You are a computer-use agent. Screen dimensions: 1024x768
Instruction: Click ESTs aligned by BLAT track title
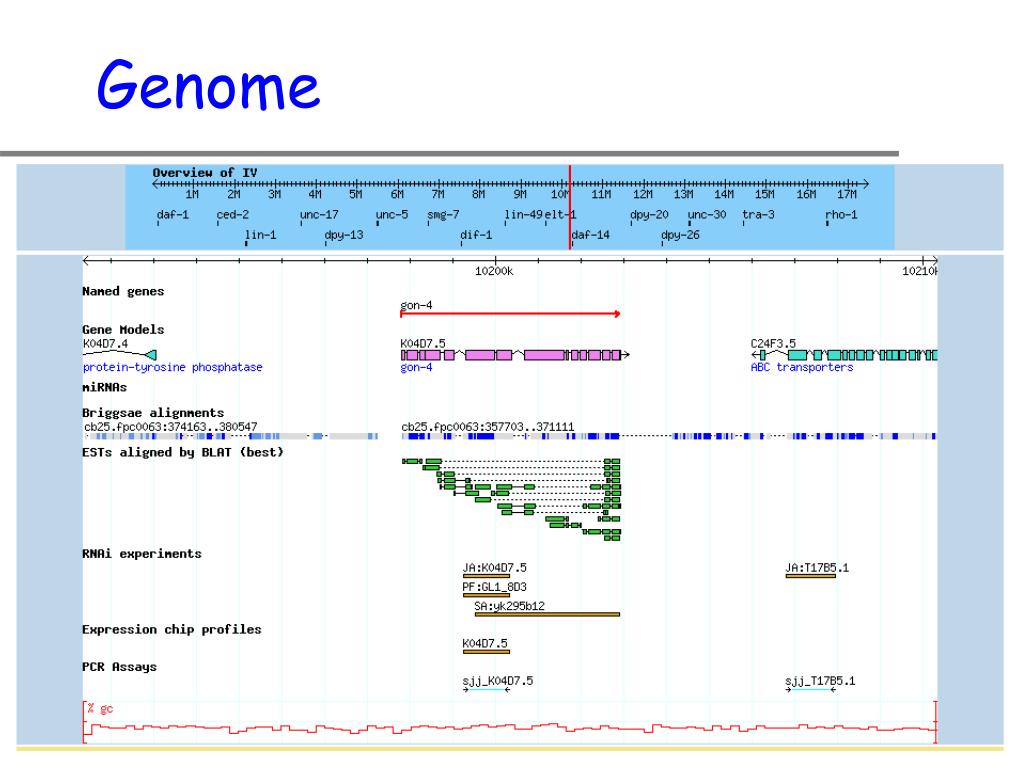(183, 452)
